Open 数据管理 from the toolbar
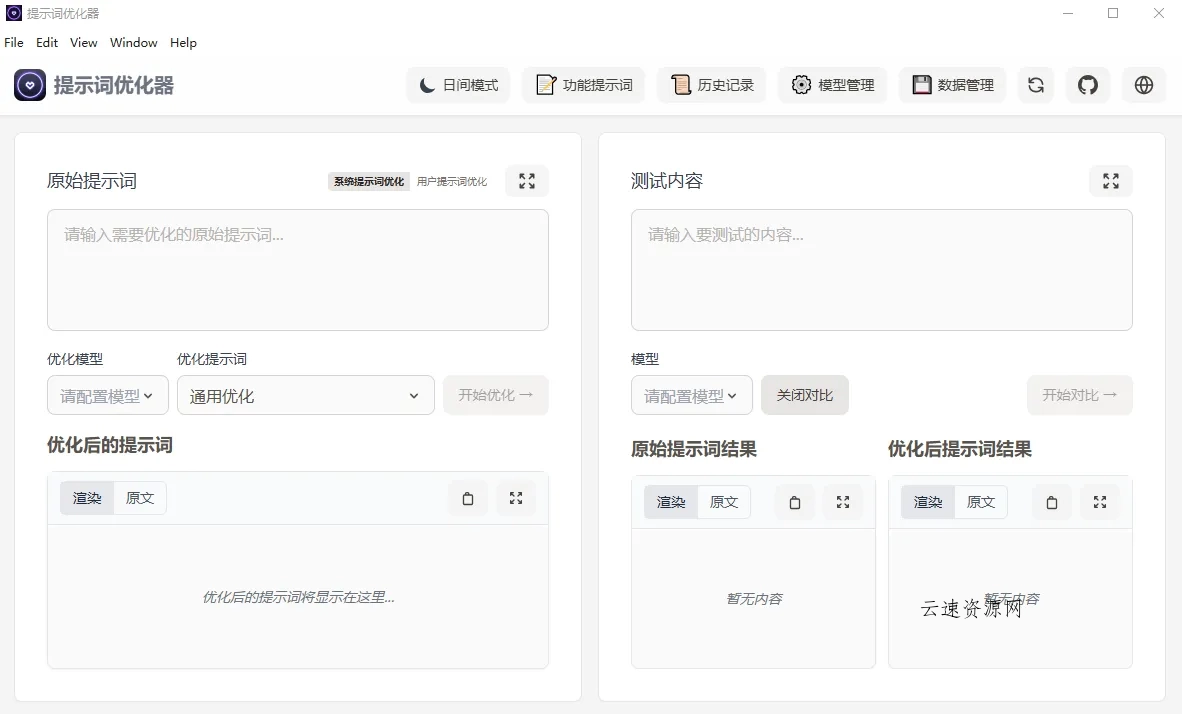This screenshot has width=1182, height=714. 952,85
